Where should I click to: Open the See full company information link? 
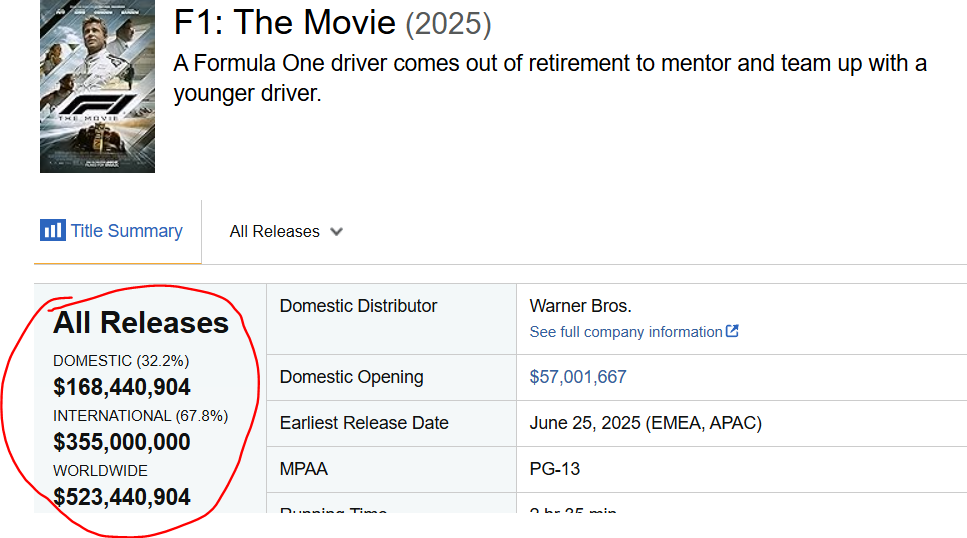(626, 332)
